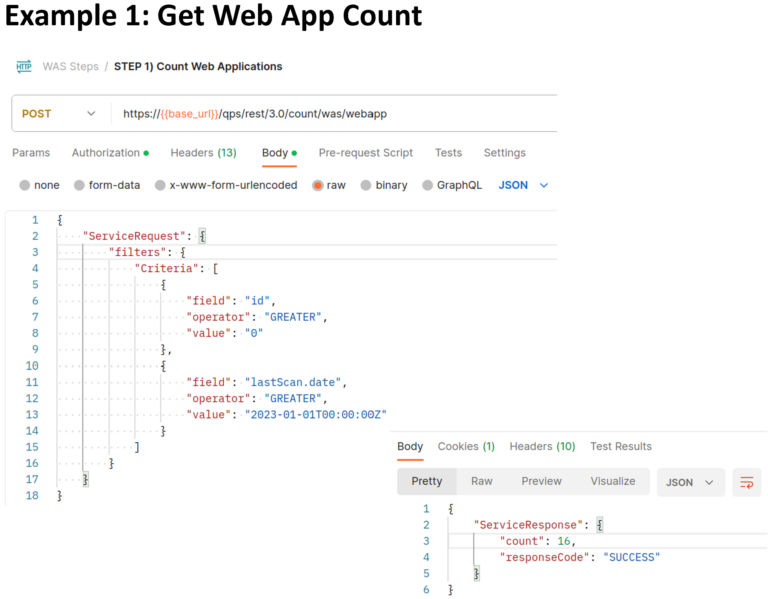The height and width of the screenshot is (599, 768).
Task: Choose the binary body radio option
Action: [366, 185]
